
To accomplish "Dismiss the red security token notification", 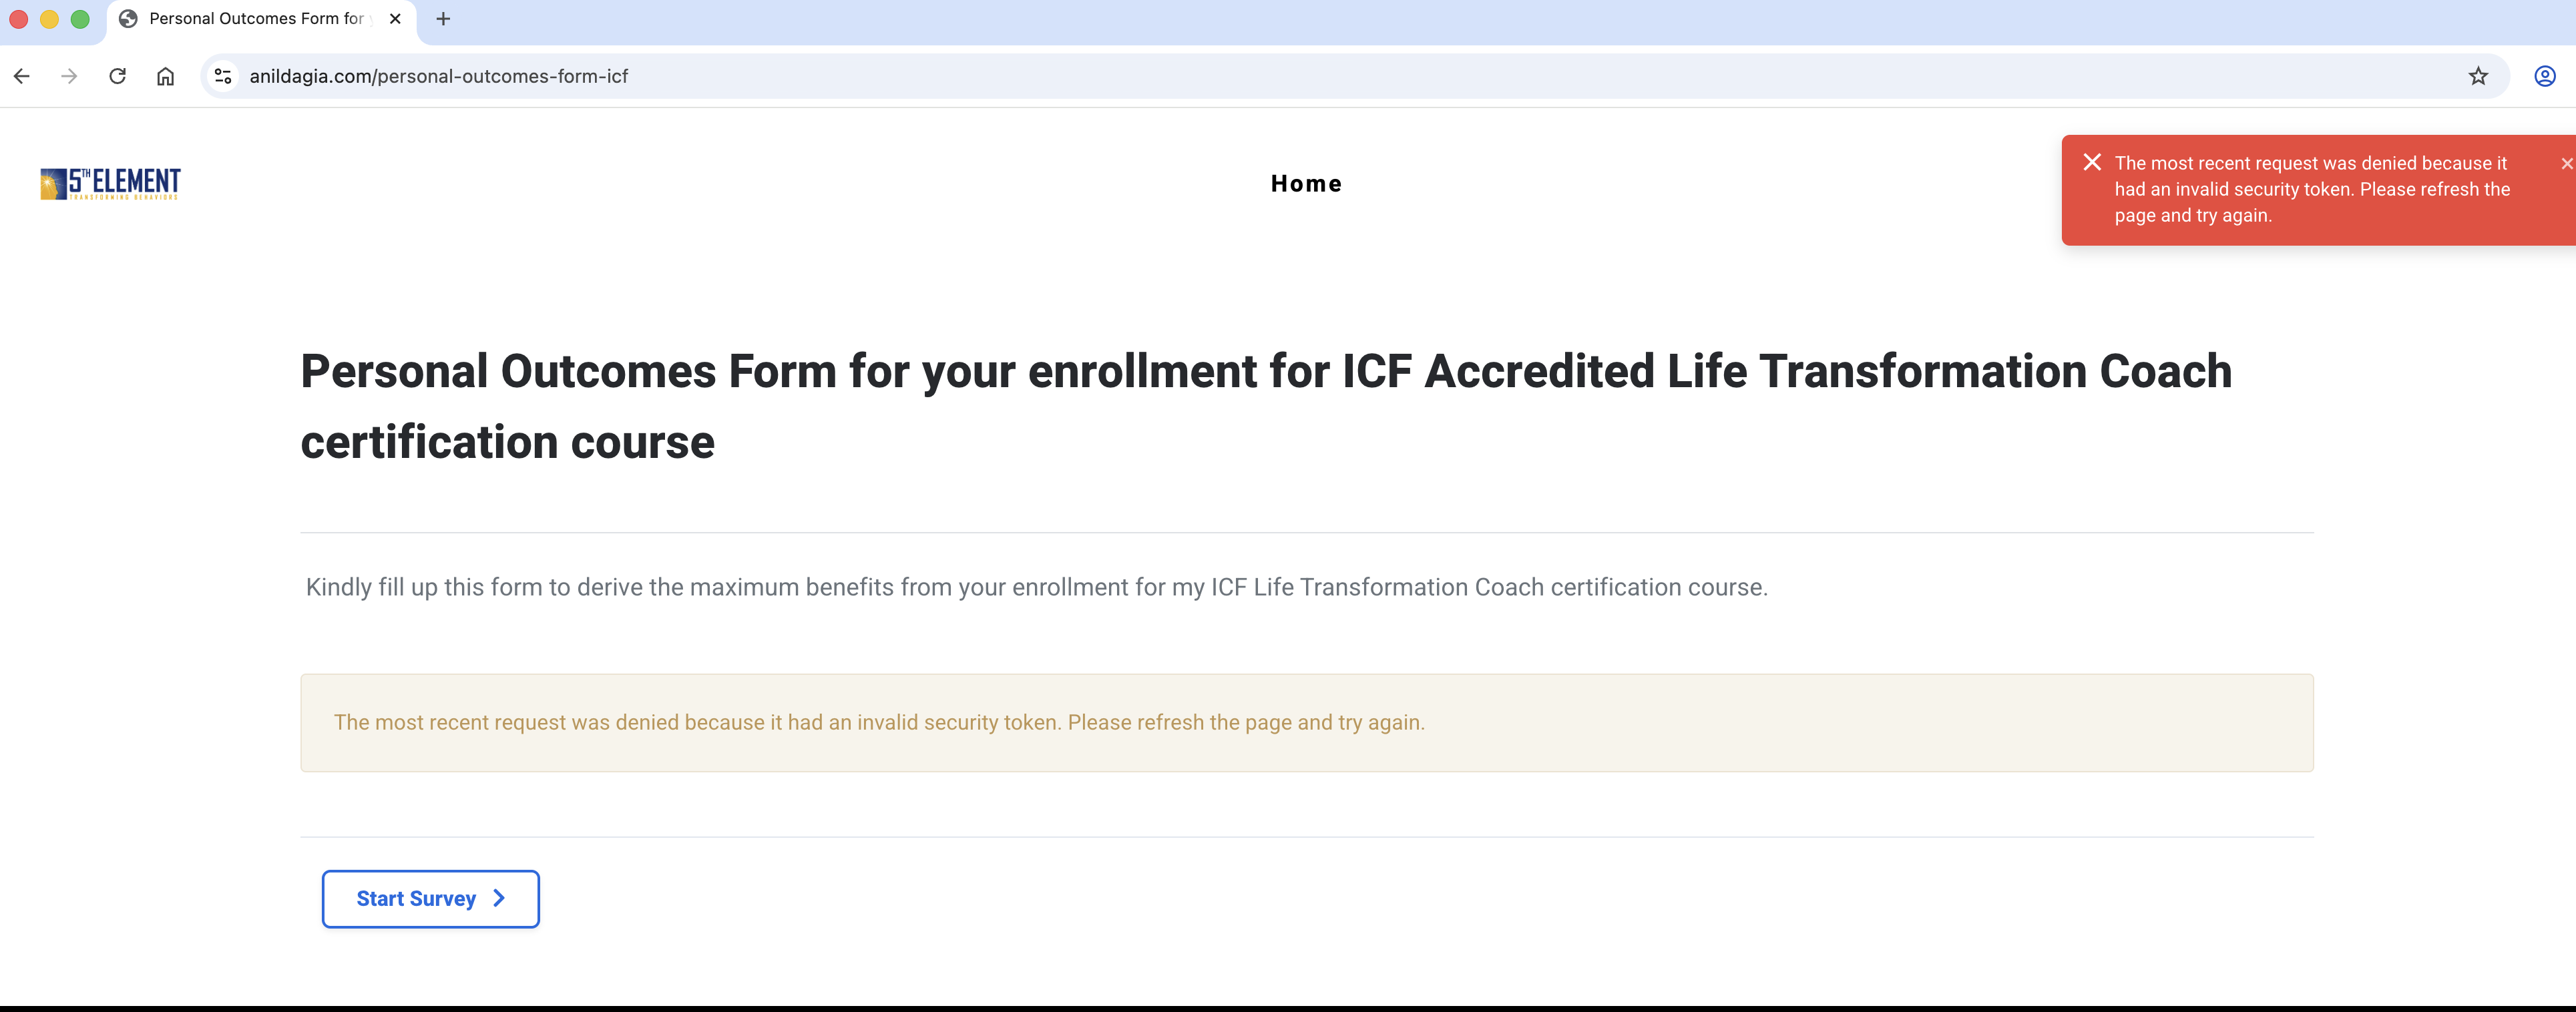I will click(2566, 164).
